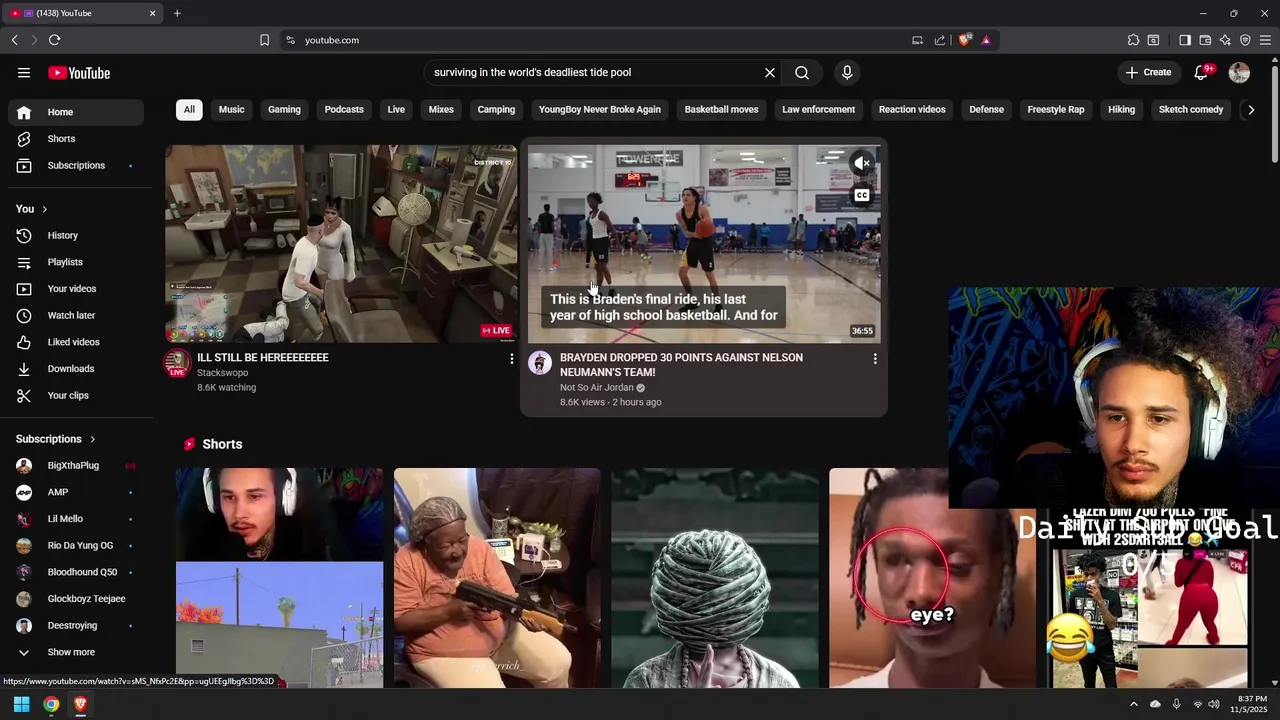Image resolution: width=1280 pixels, height=720 pixels.
Task: Open options for ILL STILL BE HEREEEEEEEE
Action: pyautogui.click(x=512, y=358)
